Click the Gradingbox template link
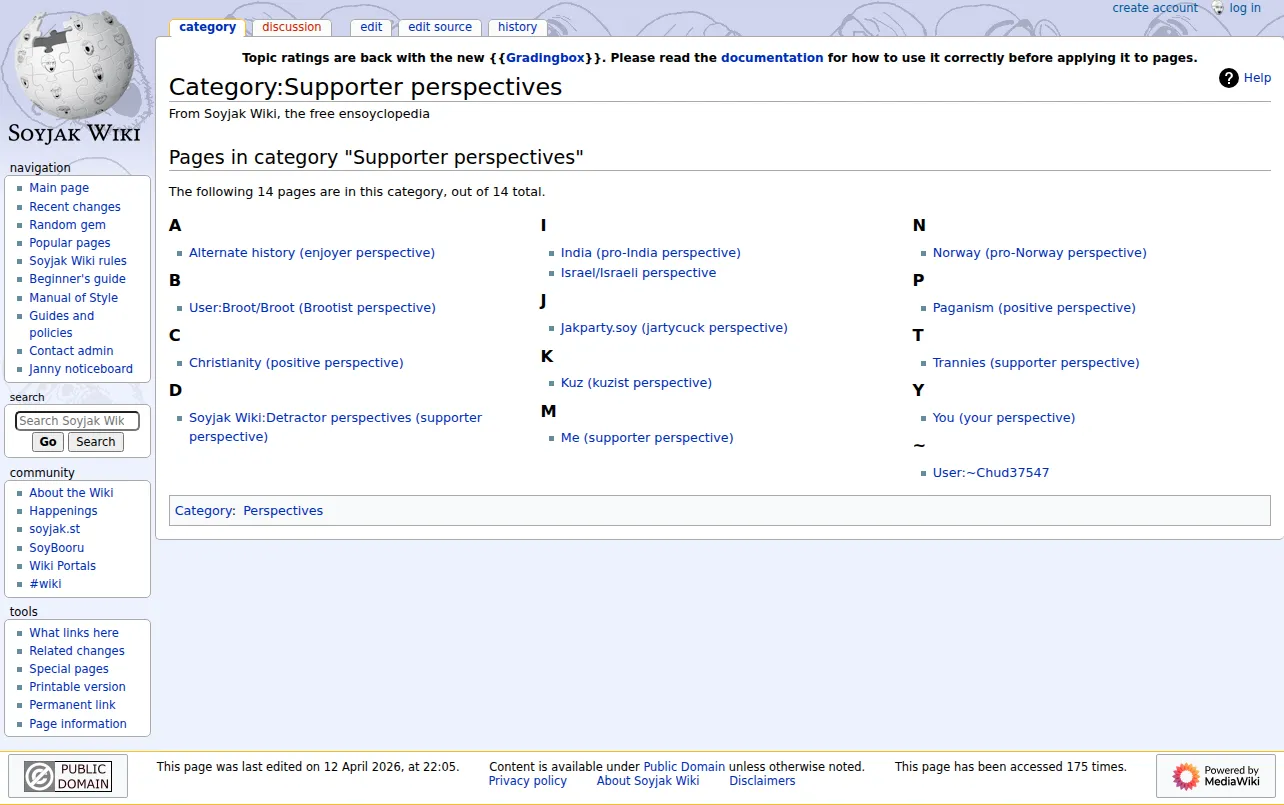Viewport: 1284px width, 805px height. 545,58
